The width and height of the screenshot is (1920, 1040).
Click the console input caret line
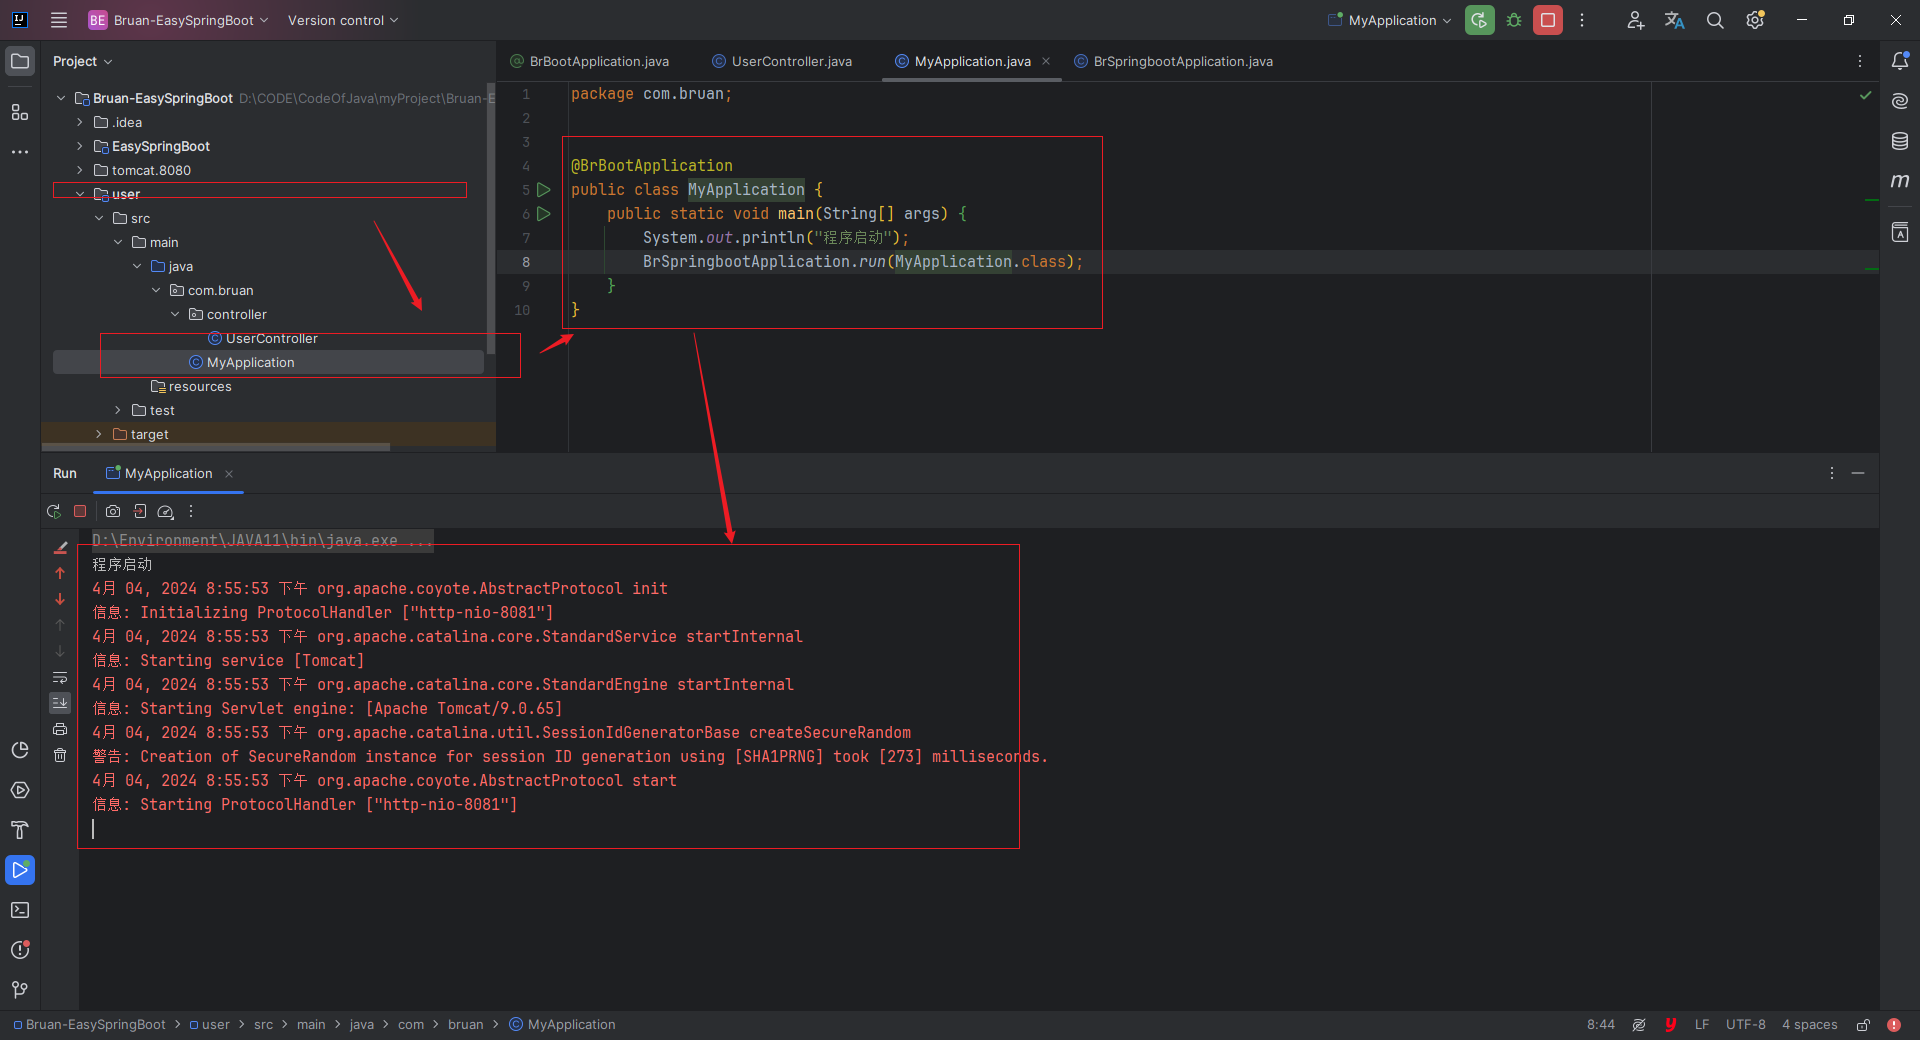(93, 829)
